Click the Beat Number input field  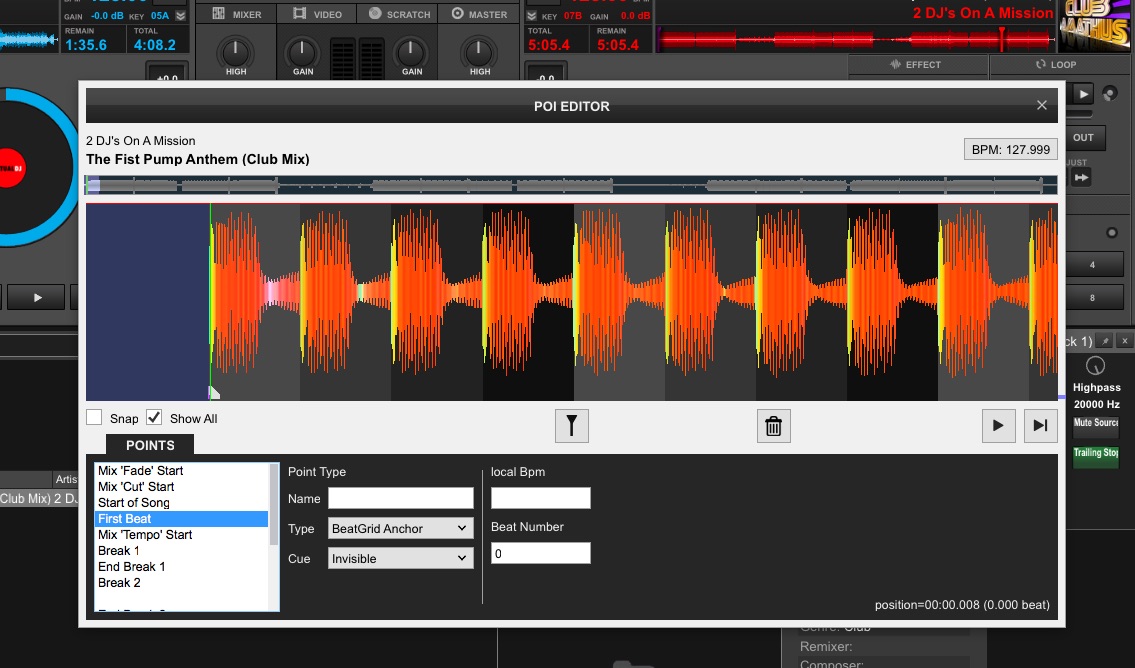point(541,553)
